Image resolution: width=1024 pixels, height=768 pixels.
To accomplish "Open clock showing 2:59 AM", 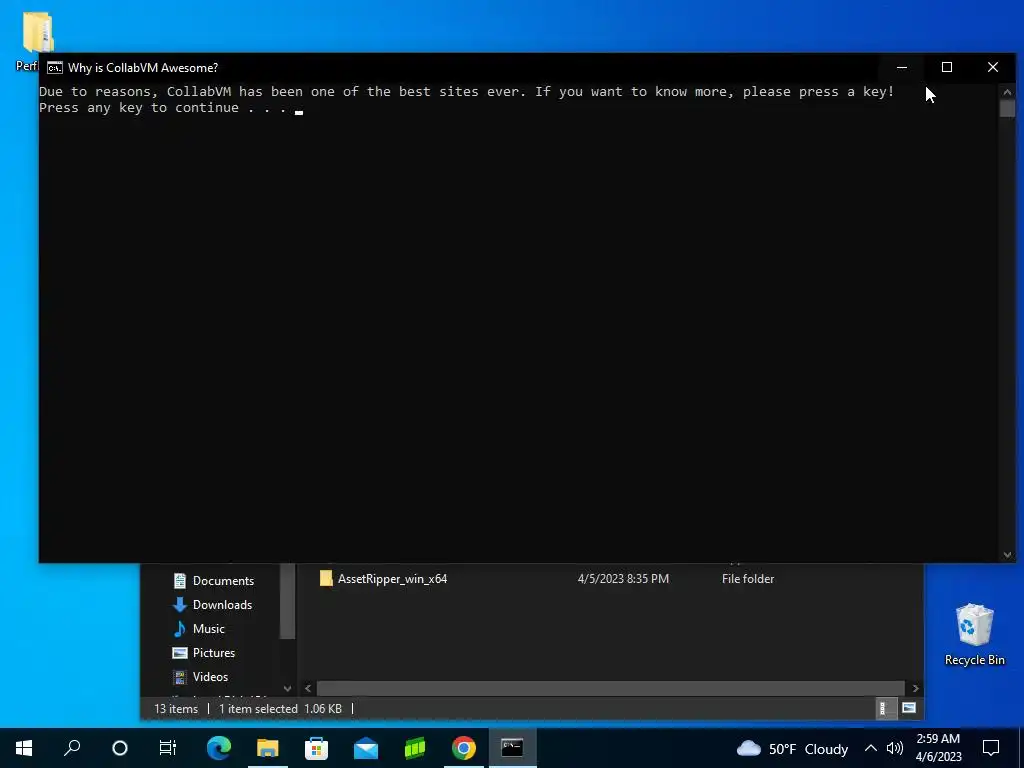I will pos(938,748).
